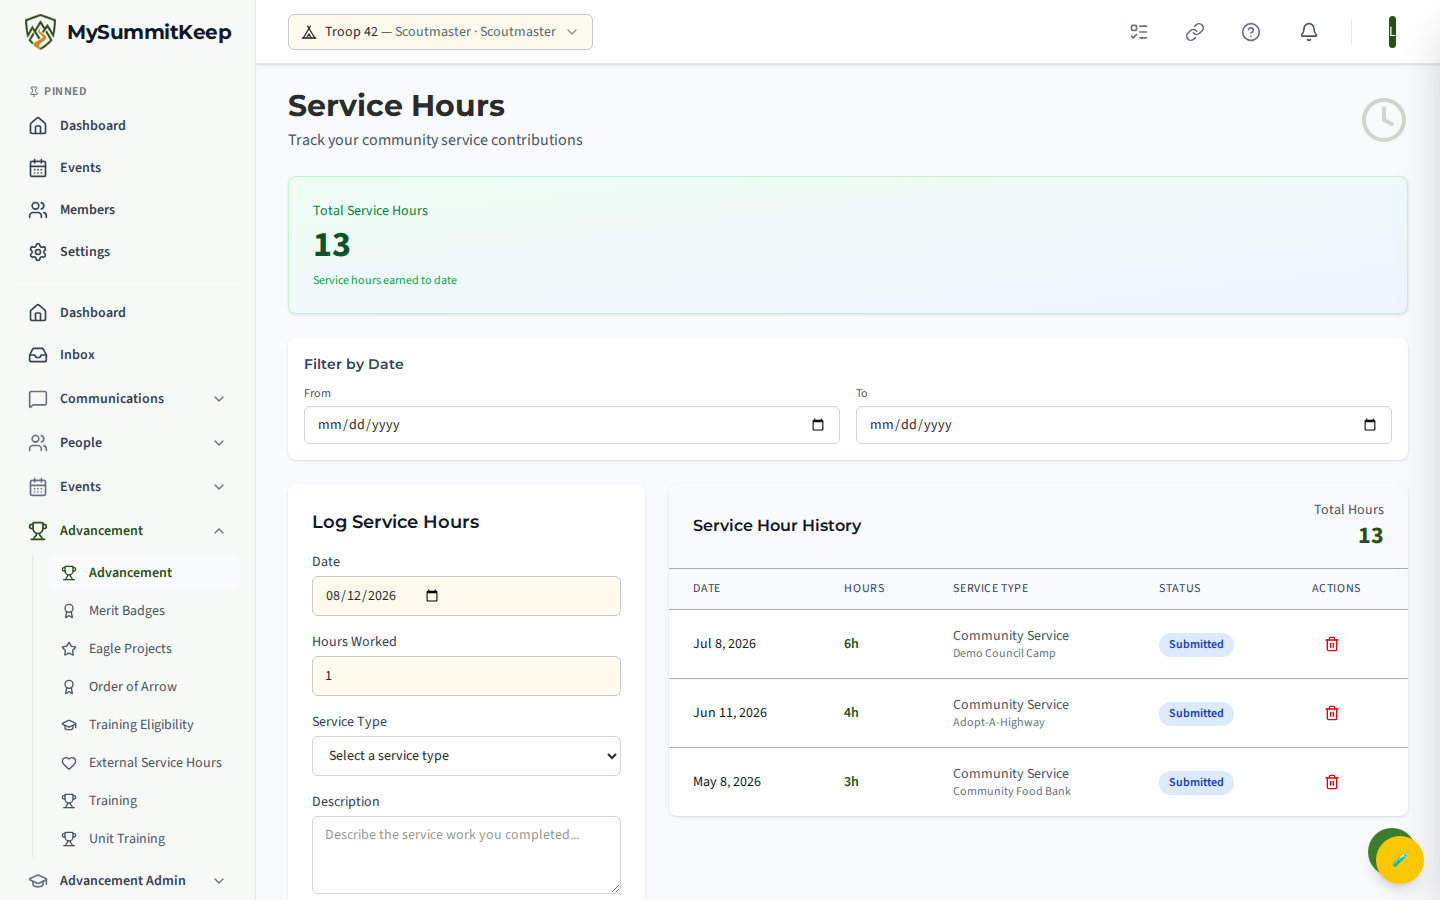
Task: Click the Hours Worked field
Action: click(x=466, y=676)
